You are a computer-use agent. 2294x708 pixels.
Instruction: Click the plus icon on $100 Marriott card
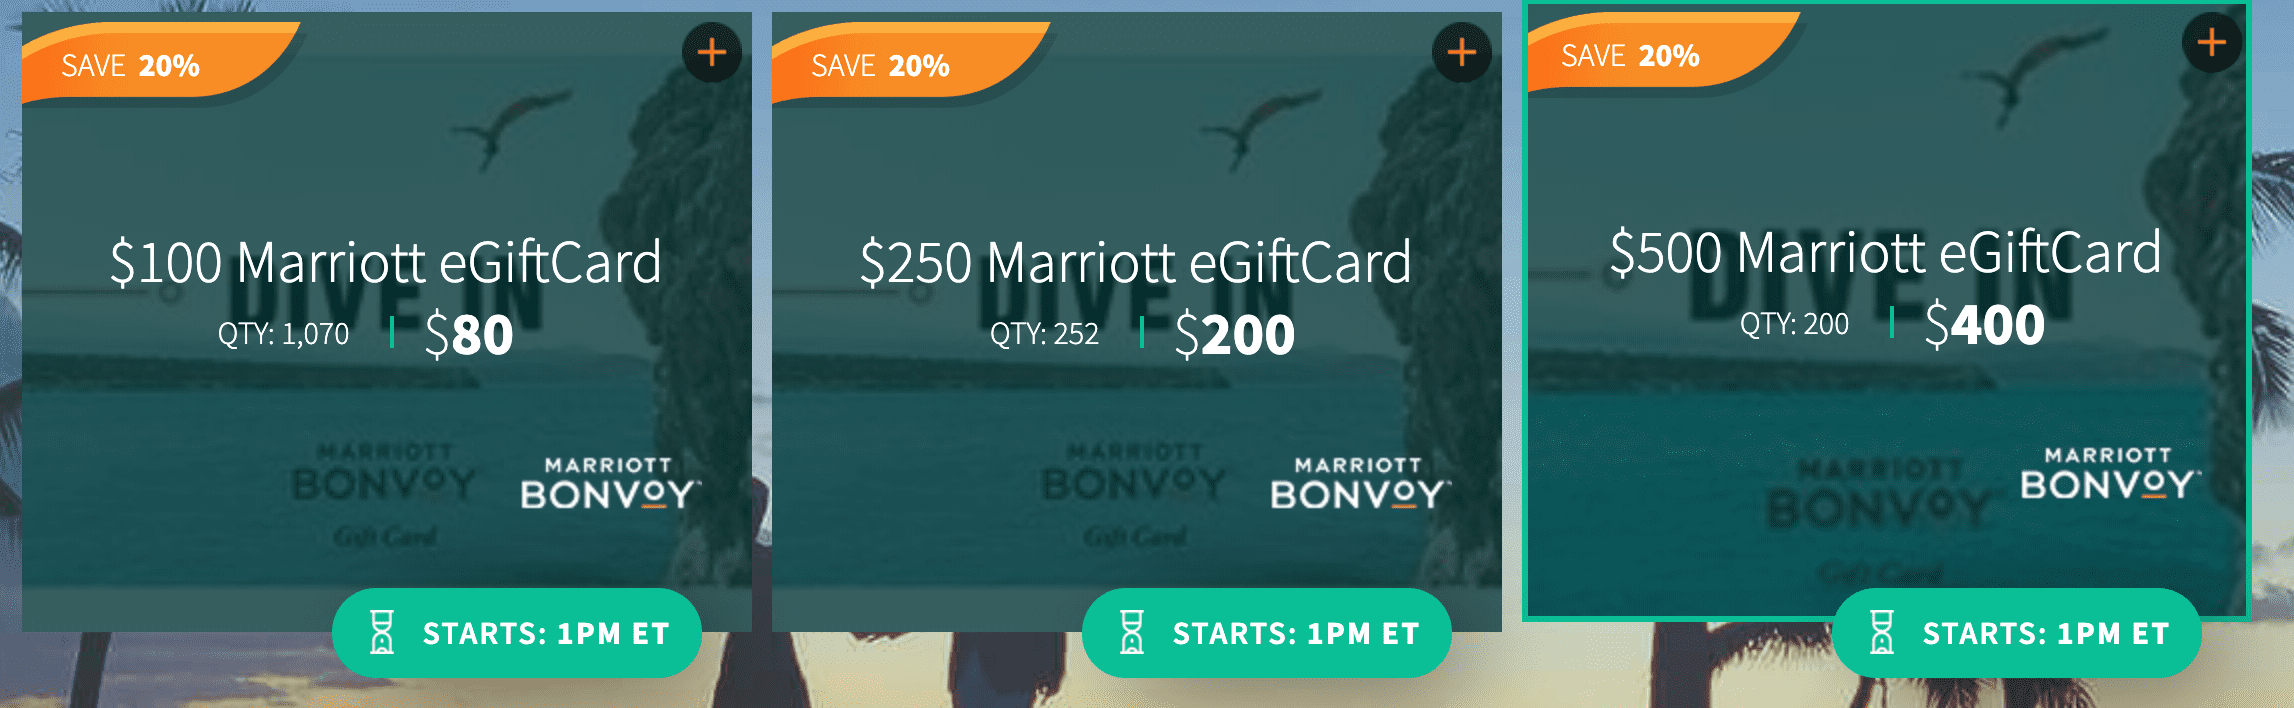click(712, 52)
